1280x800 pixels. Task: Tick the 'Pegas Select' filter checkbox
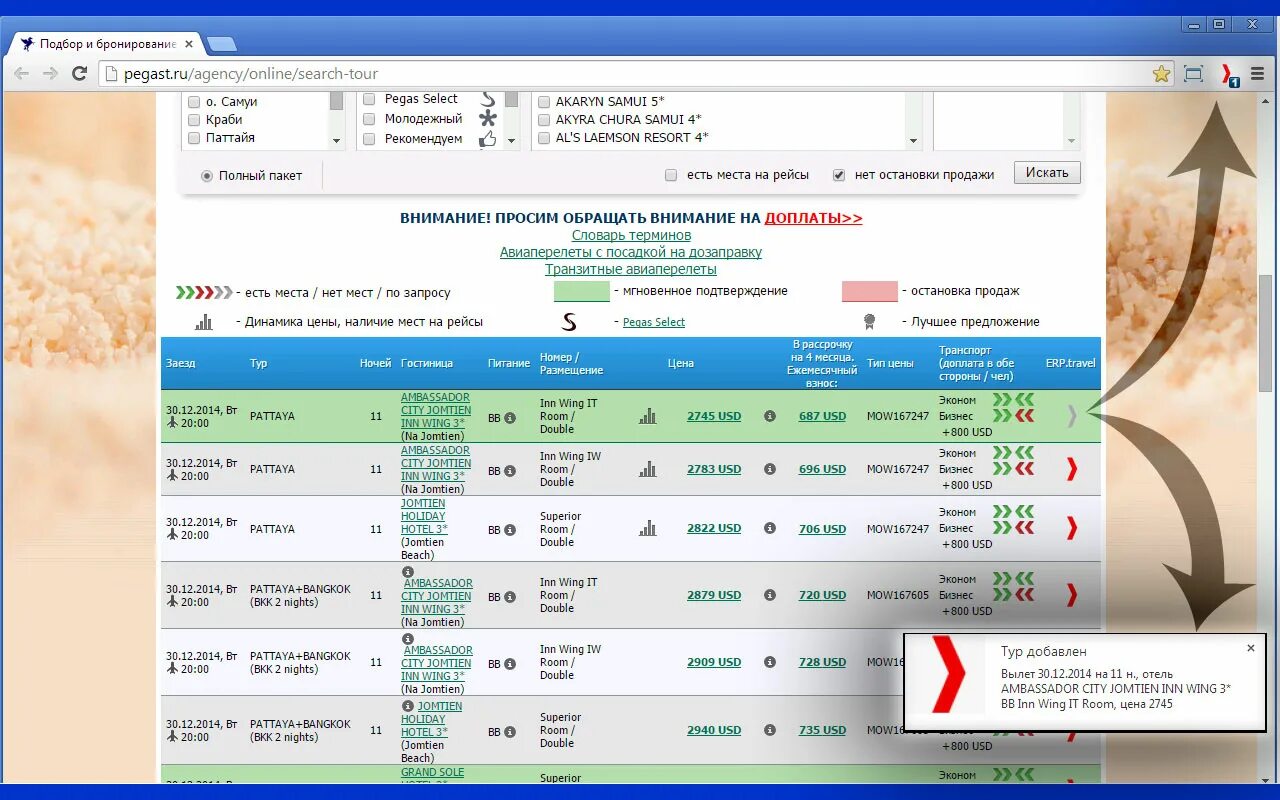tap(369, 99)
